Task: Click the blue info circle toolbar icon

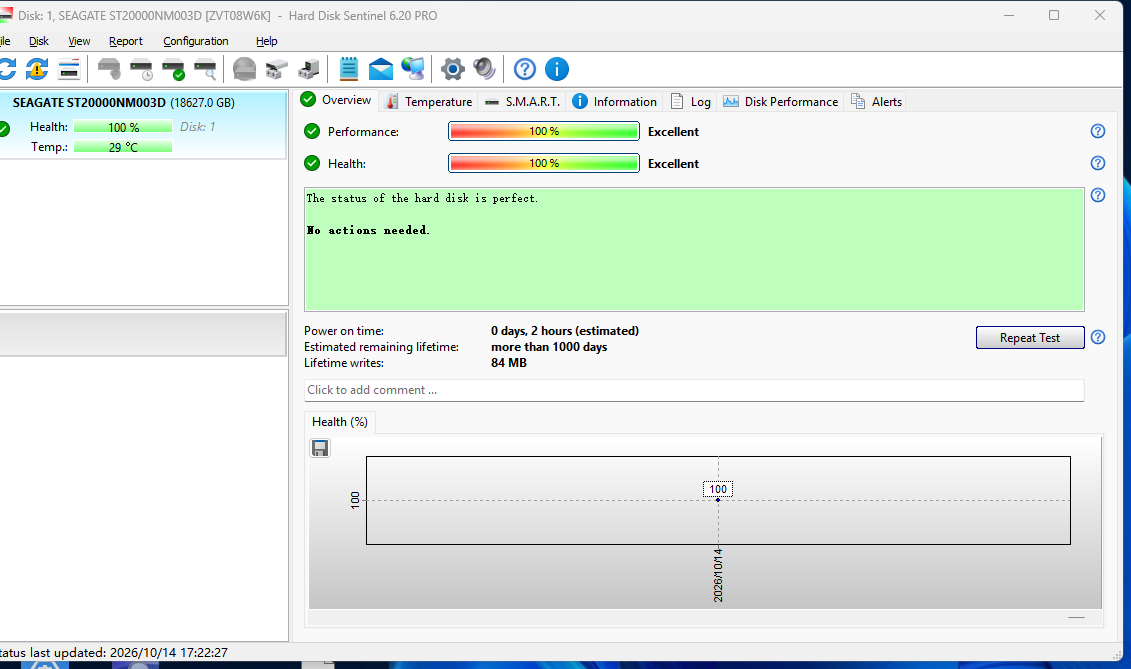Action: (x=557, y=69)
